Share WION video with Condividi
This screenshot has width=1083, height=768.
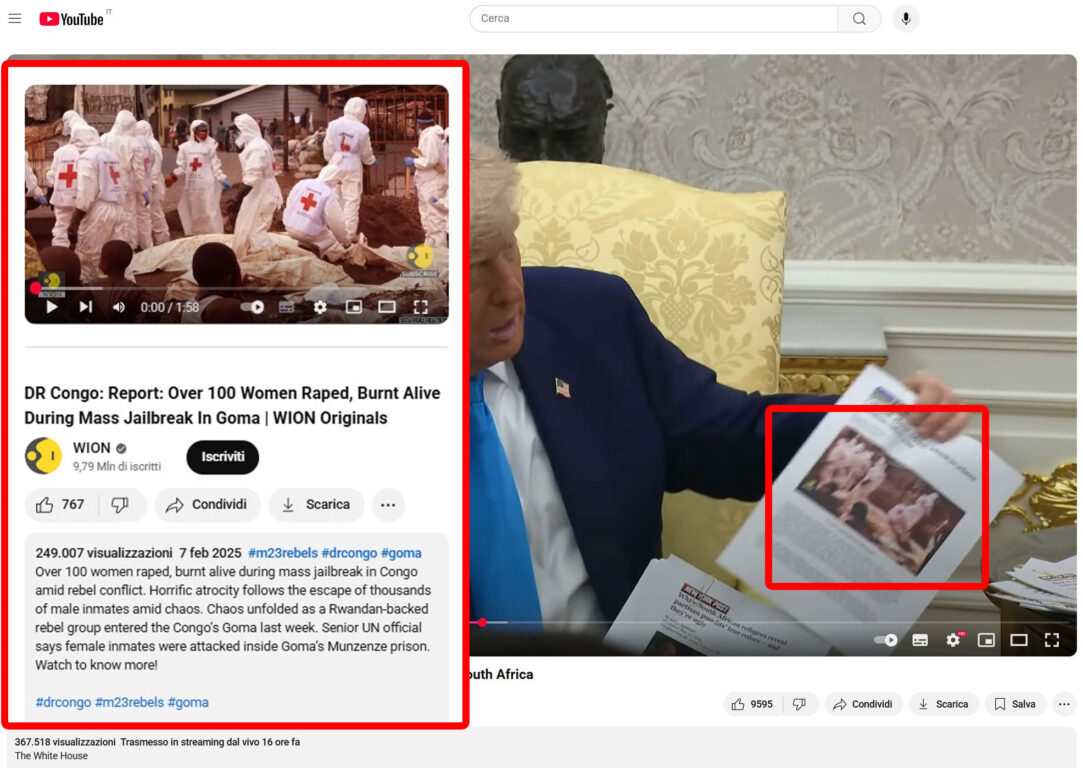pyautogui.click(x=207, y=505)
